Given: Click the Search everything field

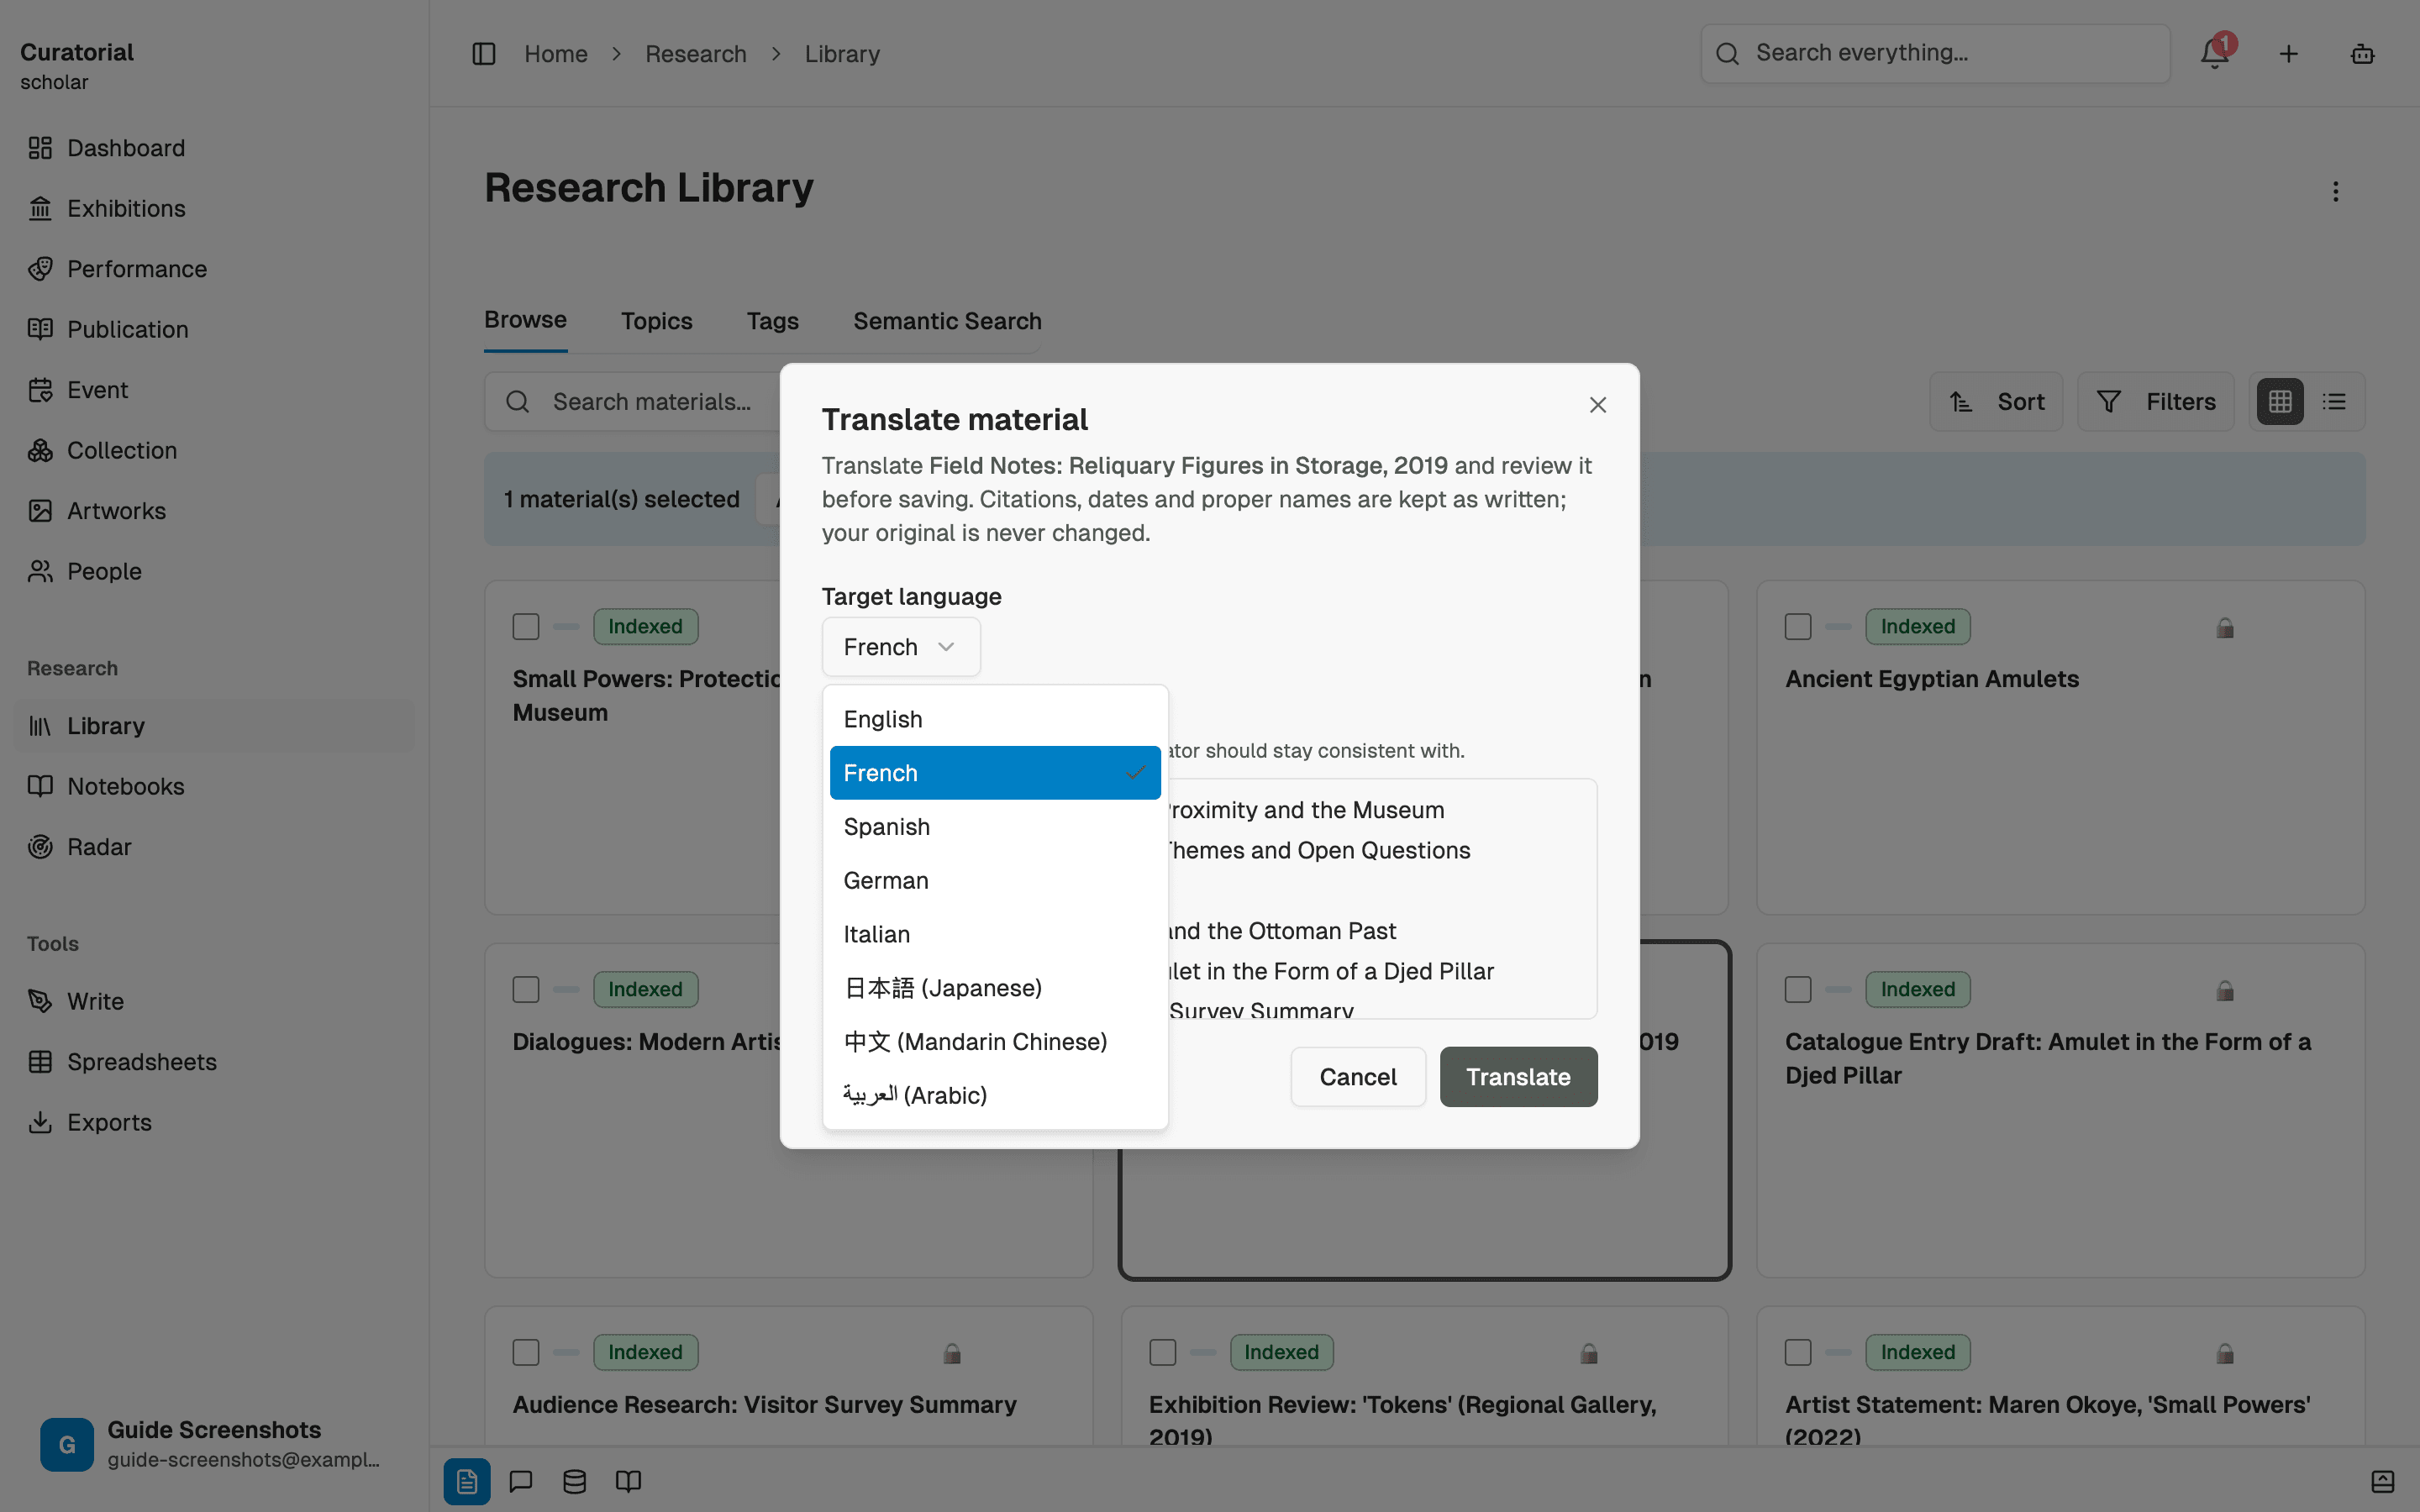Looking at the screenshot, I should [x=1935, y=53].
